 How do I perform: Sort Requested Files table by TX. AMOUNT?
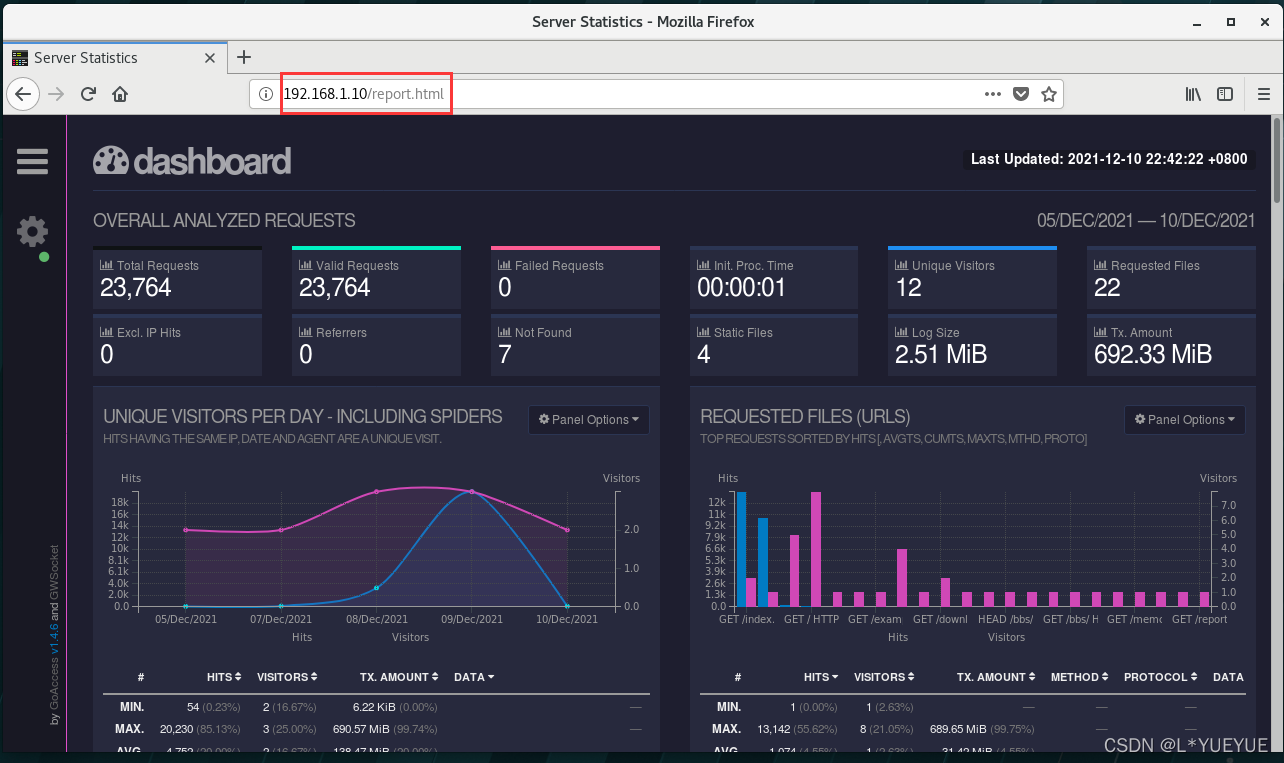click(x=996, y=677)
